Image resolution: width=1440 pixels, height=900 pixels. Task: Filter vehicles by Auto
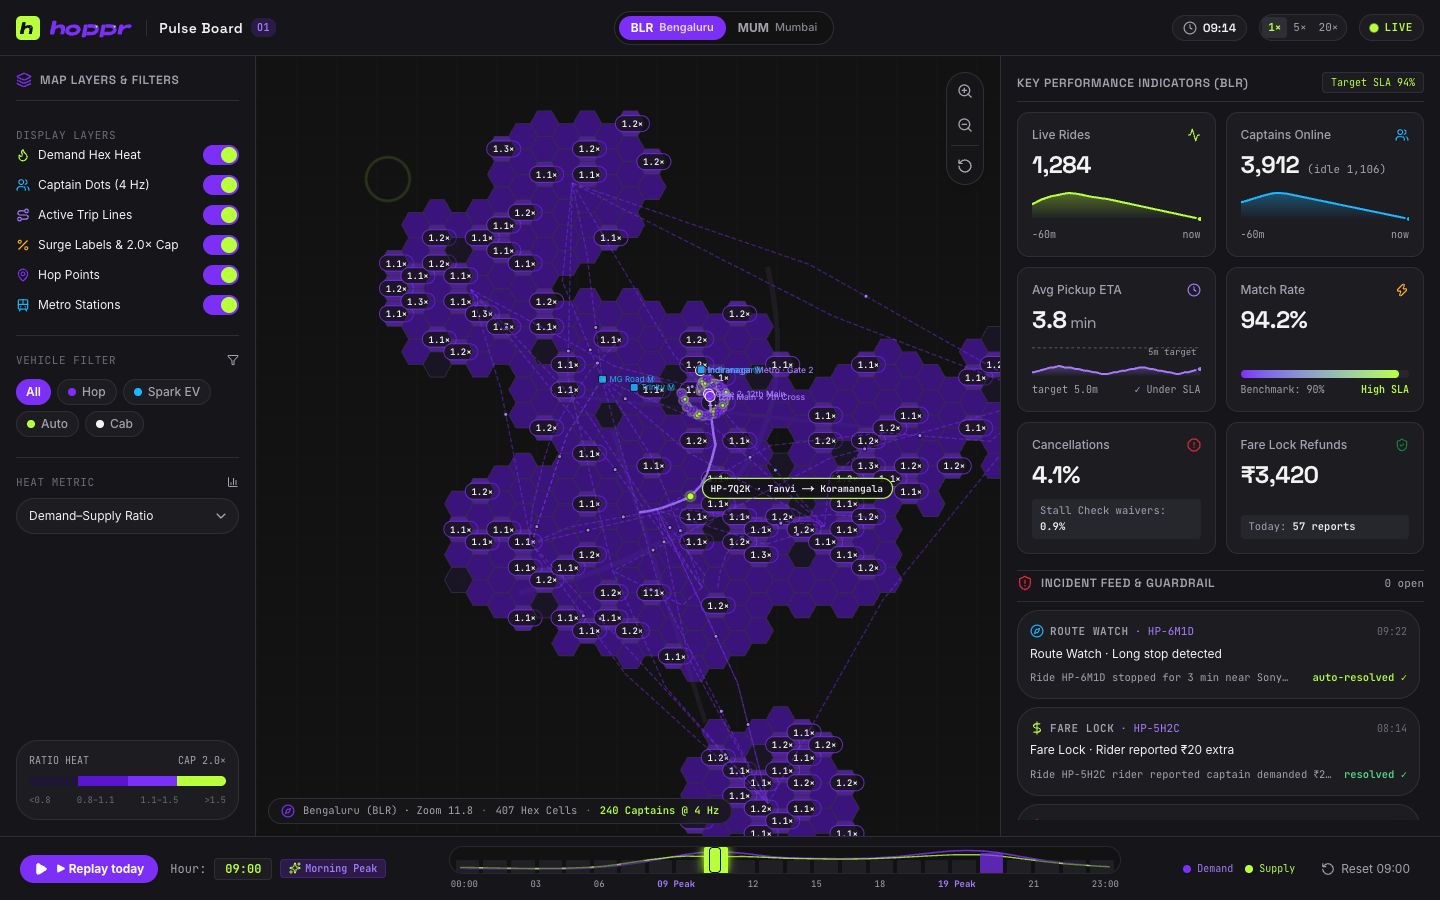pos(47,424)
